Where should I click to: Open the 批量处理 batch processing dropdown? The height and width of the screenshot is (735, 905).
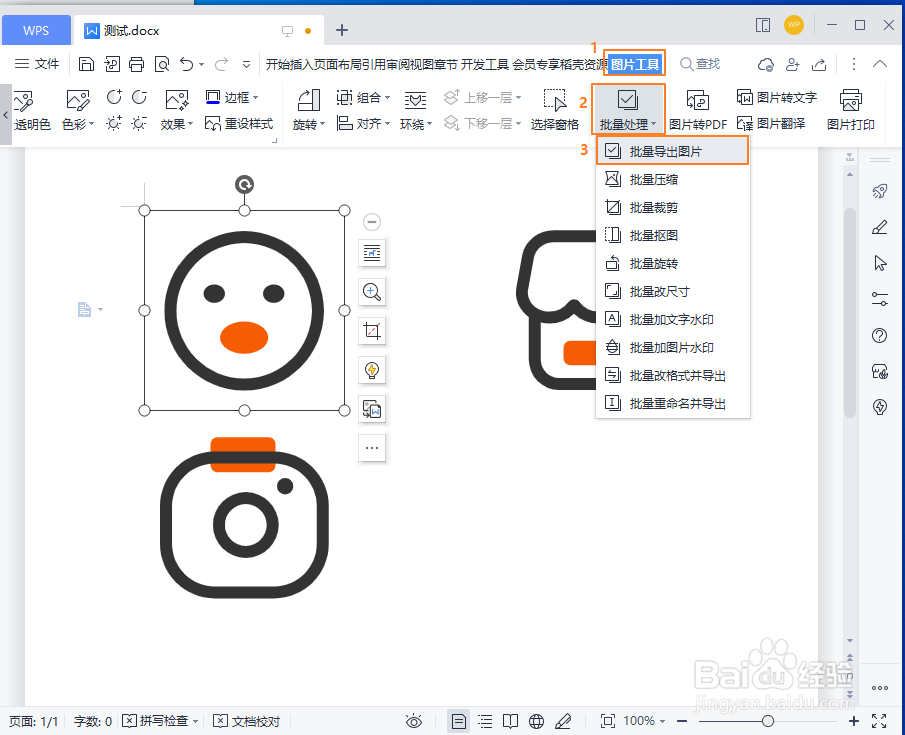628,110
